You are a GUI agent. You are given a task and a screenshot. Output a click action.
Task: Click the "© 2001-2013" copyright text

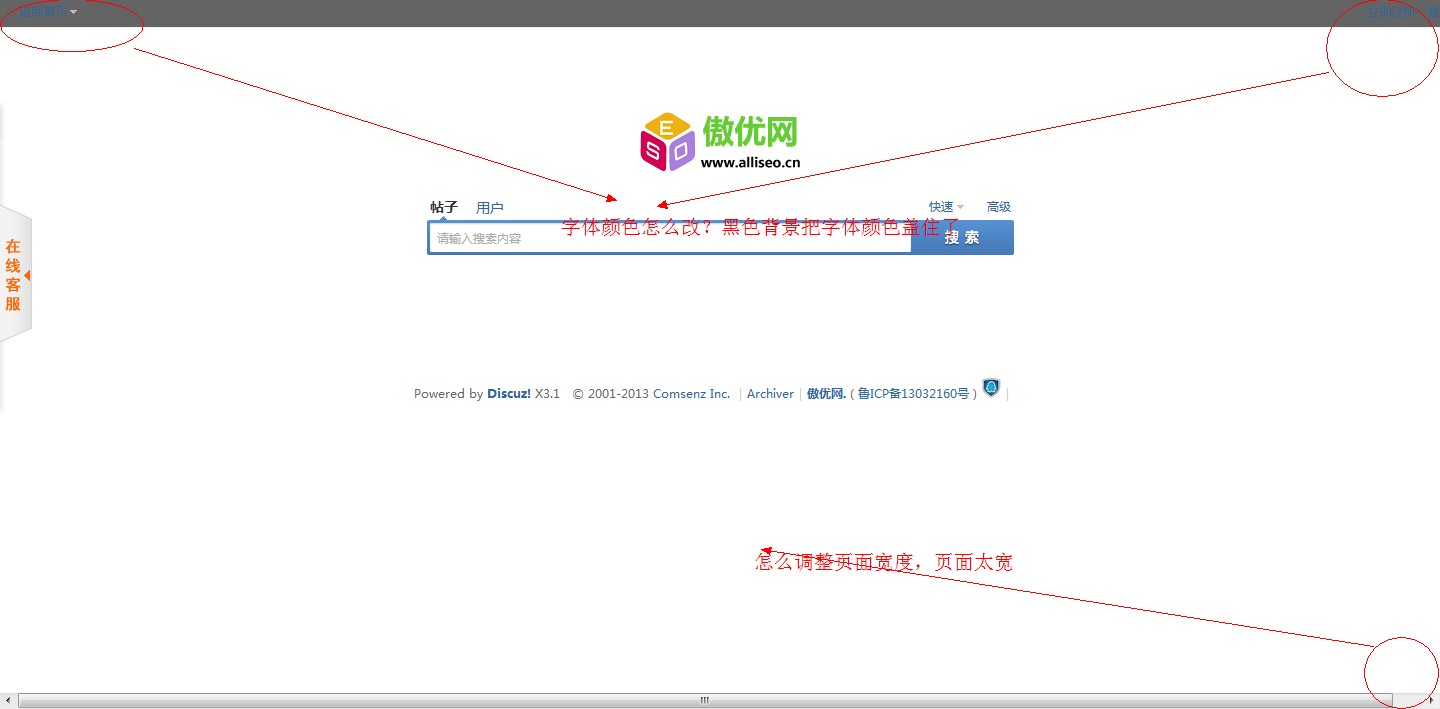[611, 394]
